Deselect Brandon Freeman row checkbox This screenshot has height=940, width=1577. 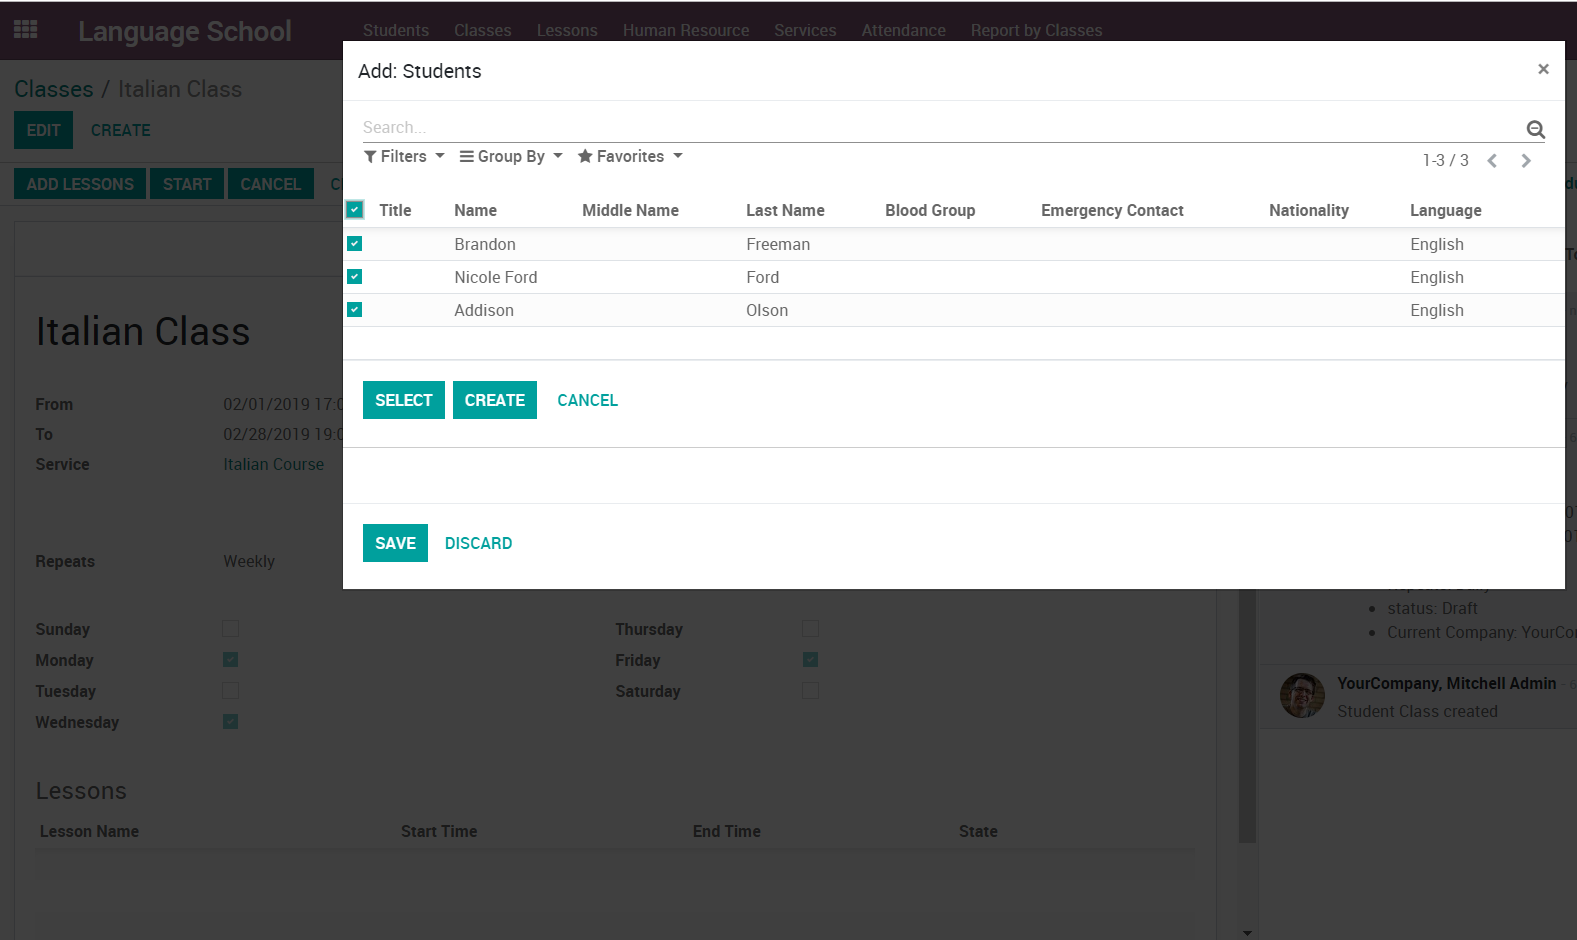click(x=355, y=244)
